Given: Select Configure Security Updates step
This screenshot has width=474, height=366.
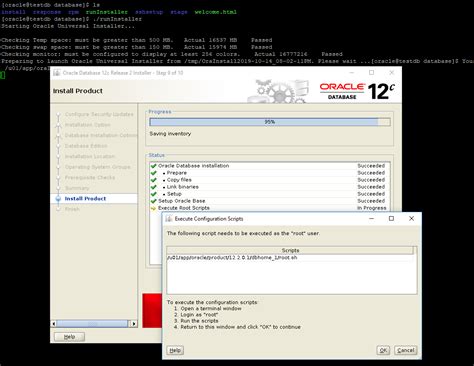Looking at the screenshot, I should pyautogui.click(x=99, y=114).
